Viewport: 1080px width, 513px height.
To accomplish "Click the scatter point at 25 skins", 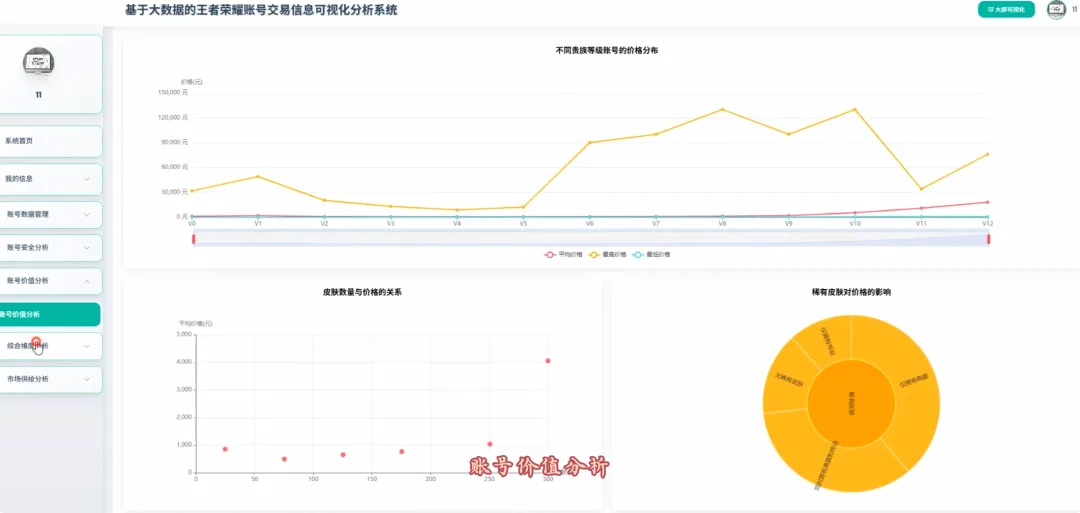I will coord(225,449).
